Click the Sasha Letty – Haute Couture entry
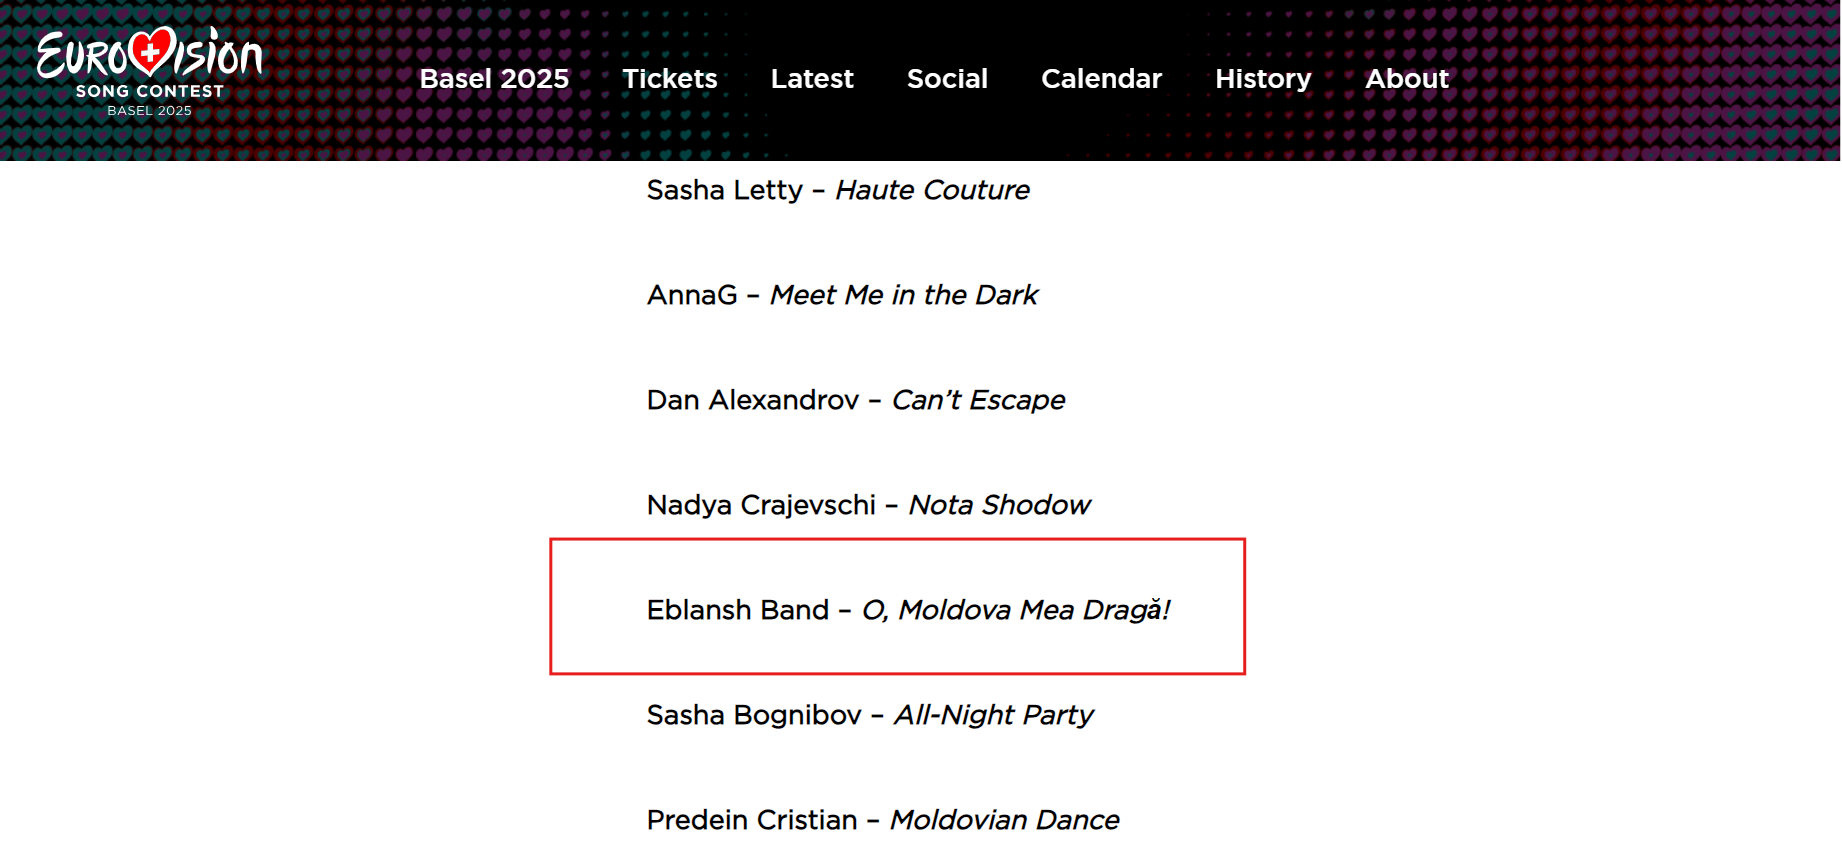Viewport: 1842px width, 868px height. pos(838,190)
